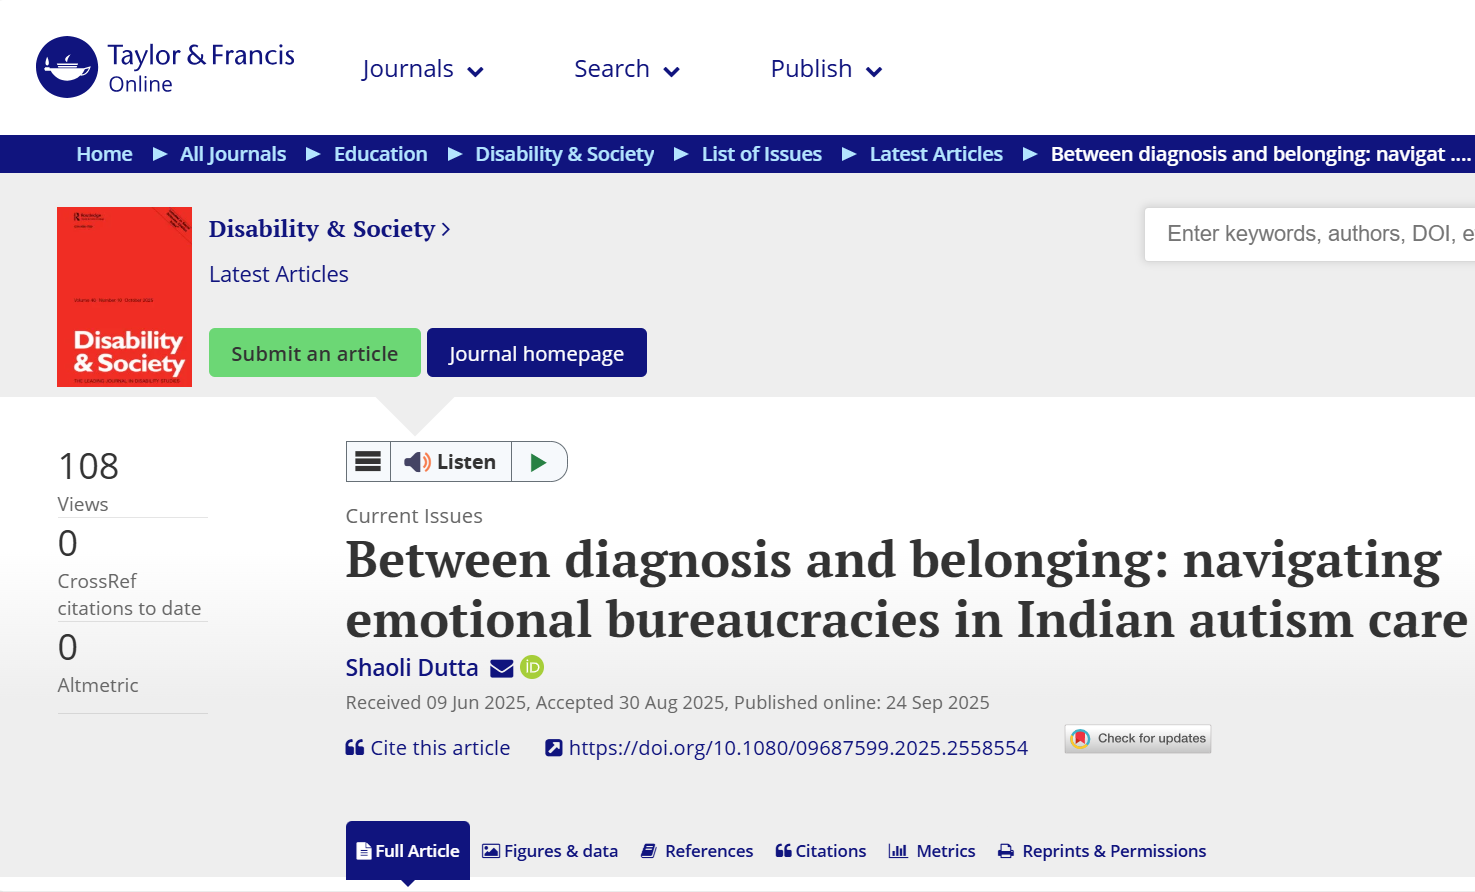Screen dimensions: 1475x892
Task: Click the Journal homepage button
Action: coord(537,353)
